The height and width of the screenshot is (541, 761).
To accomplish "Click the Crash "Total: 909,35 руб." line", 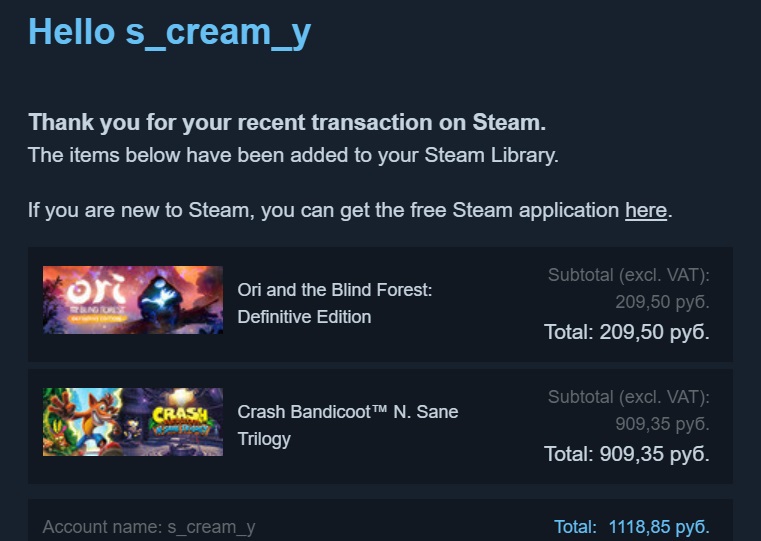I will [x=627, y=454].
